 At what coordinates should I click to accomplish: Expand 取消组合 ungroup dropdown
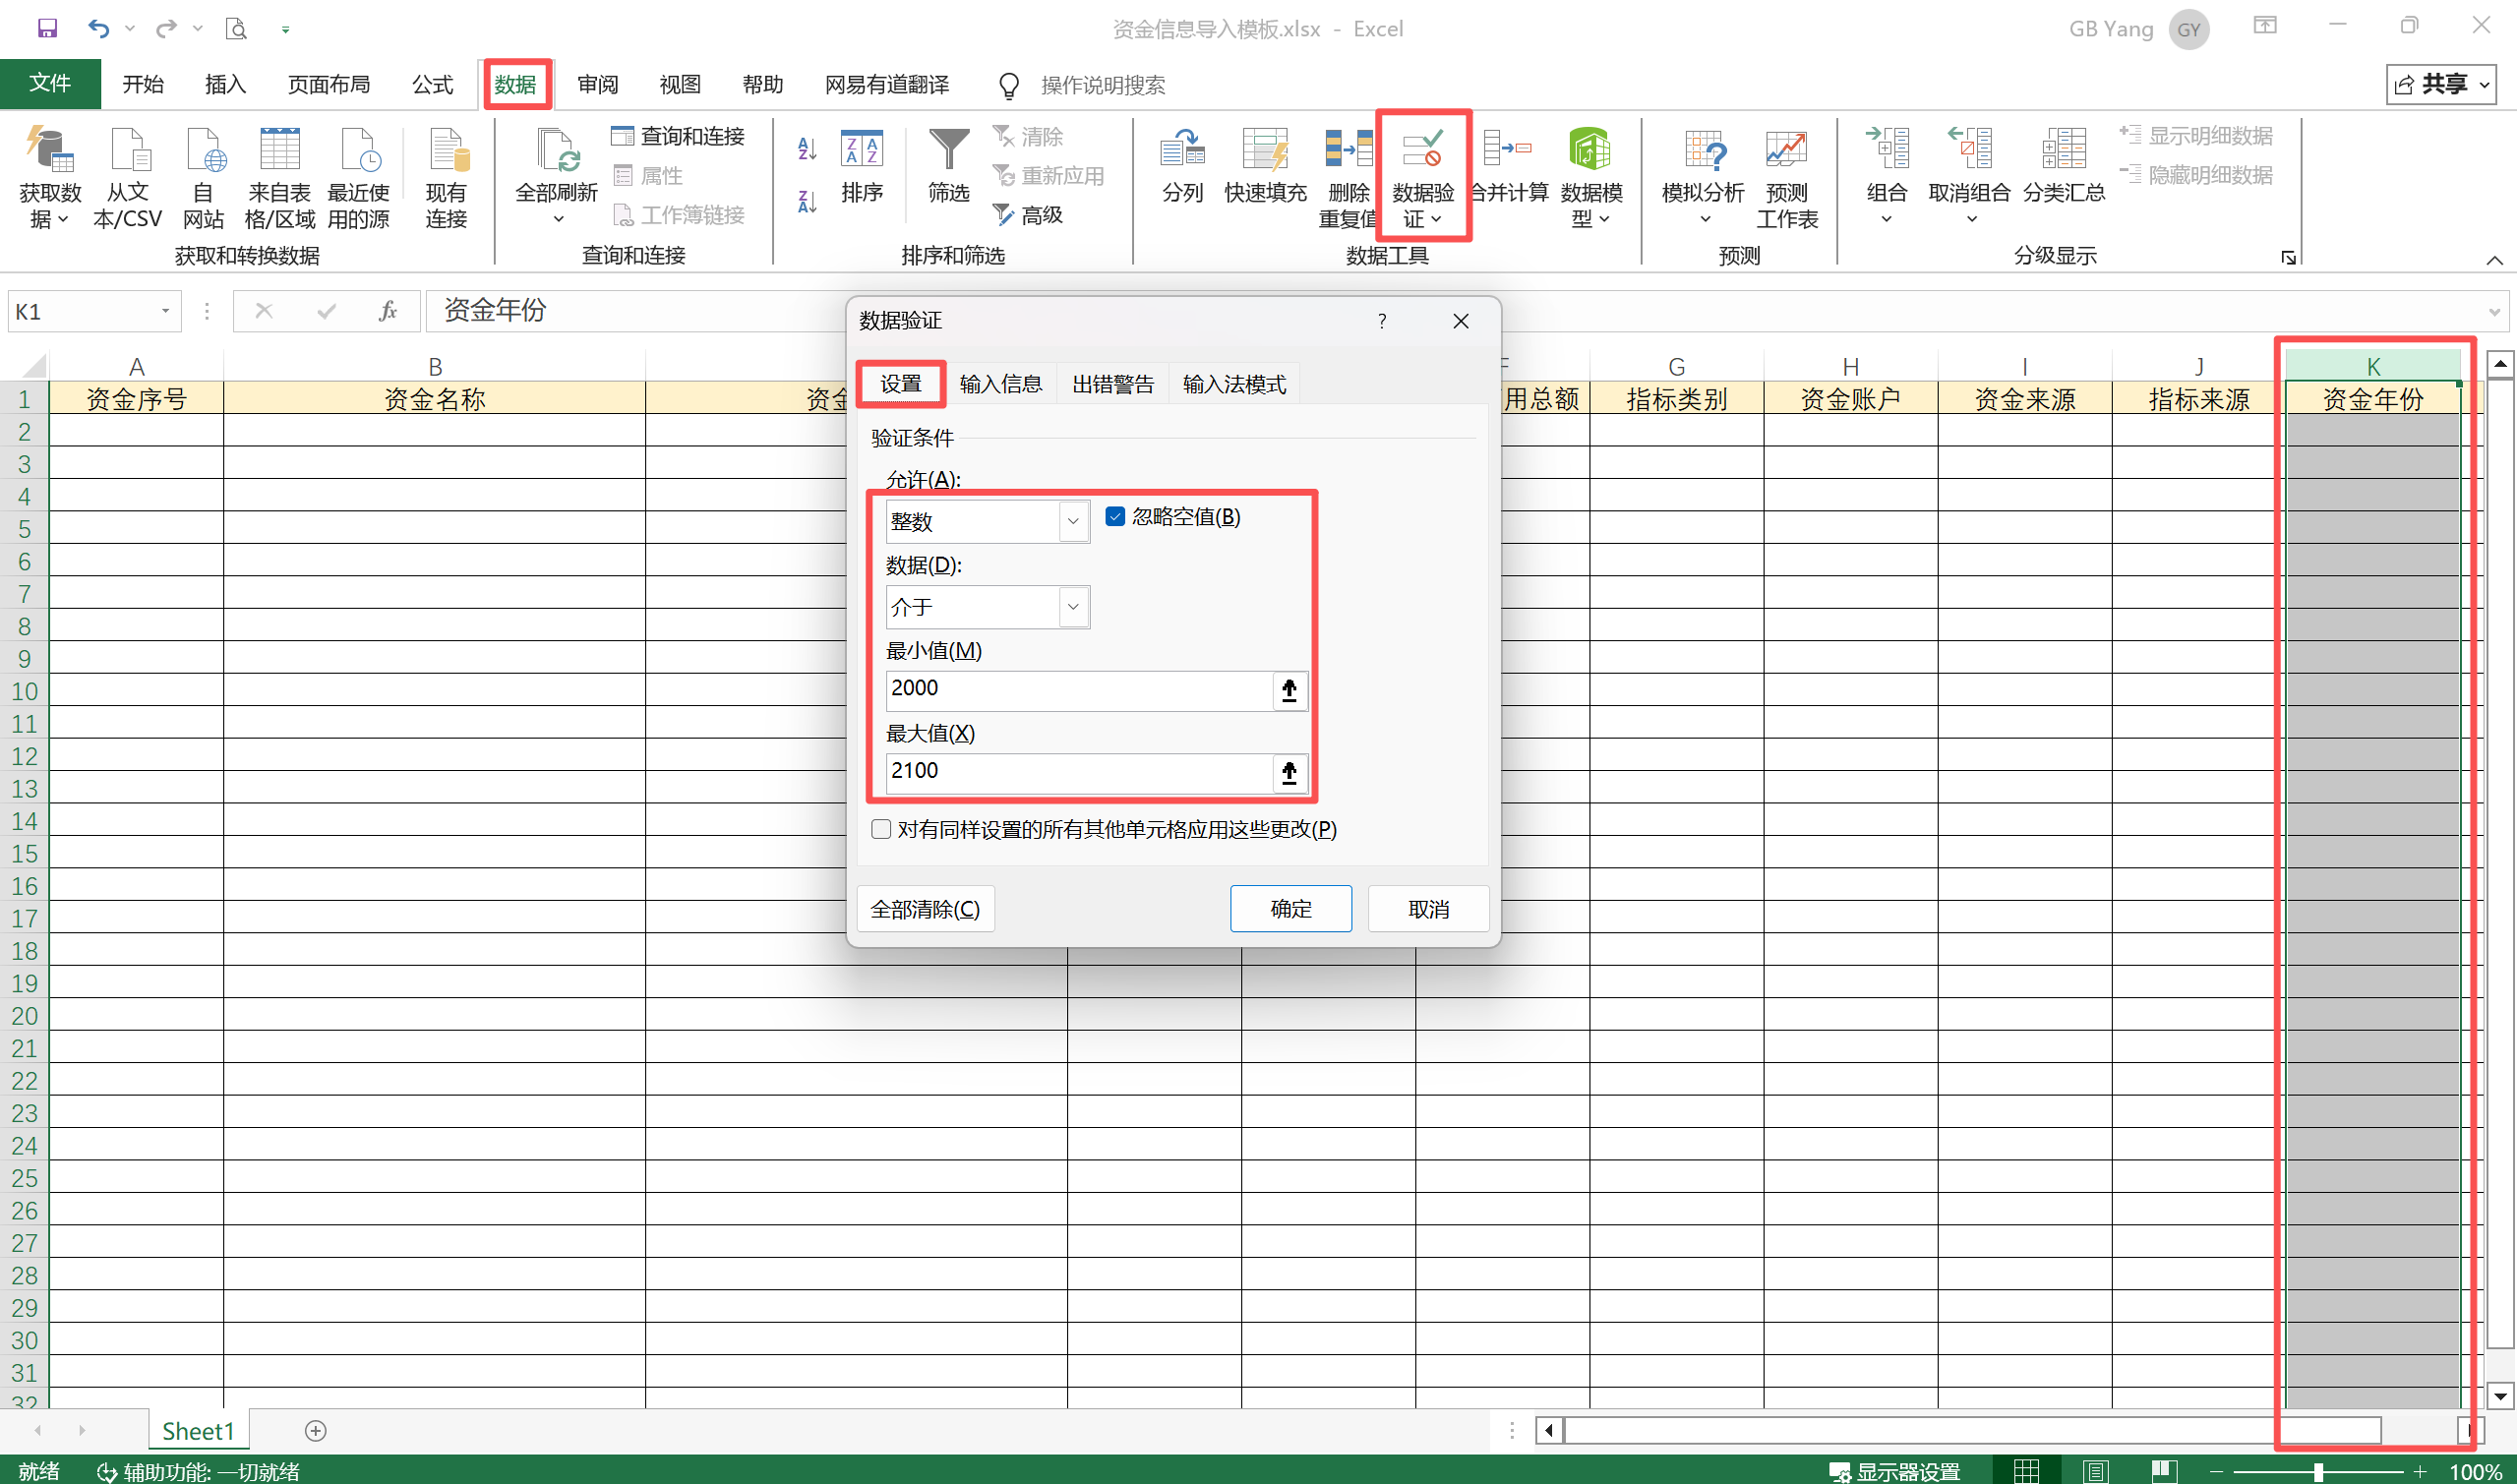[x=1971, y=219]
